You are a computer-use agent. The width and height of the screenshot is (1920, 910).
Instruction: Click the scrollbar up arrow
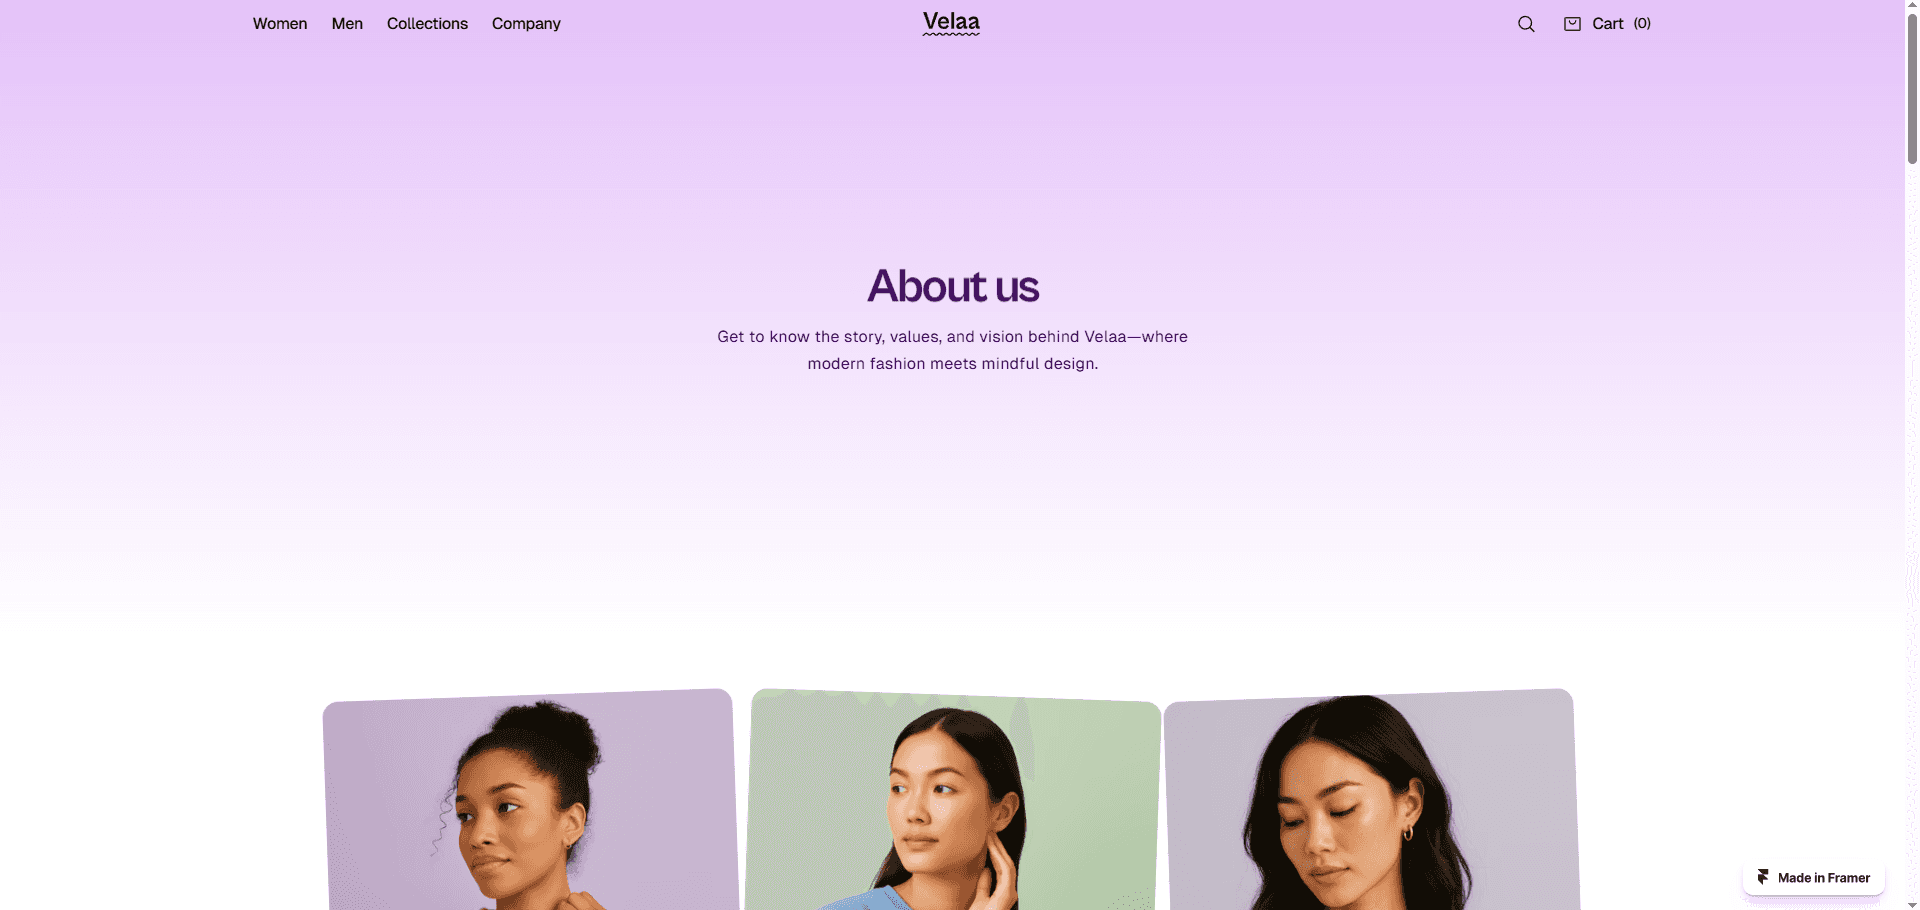1912,5
